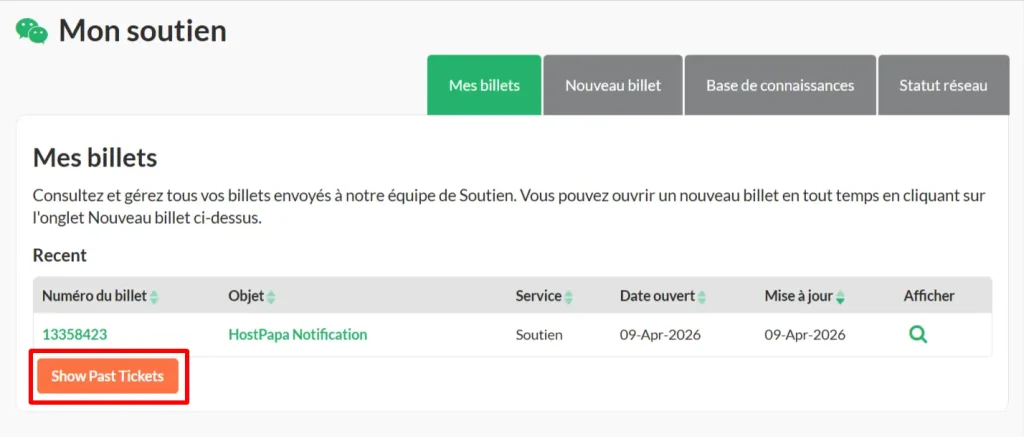This screenshot has width=1024, height=437.
Task: Click the Afficher column header
Action: click(928, 296)
